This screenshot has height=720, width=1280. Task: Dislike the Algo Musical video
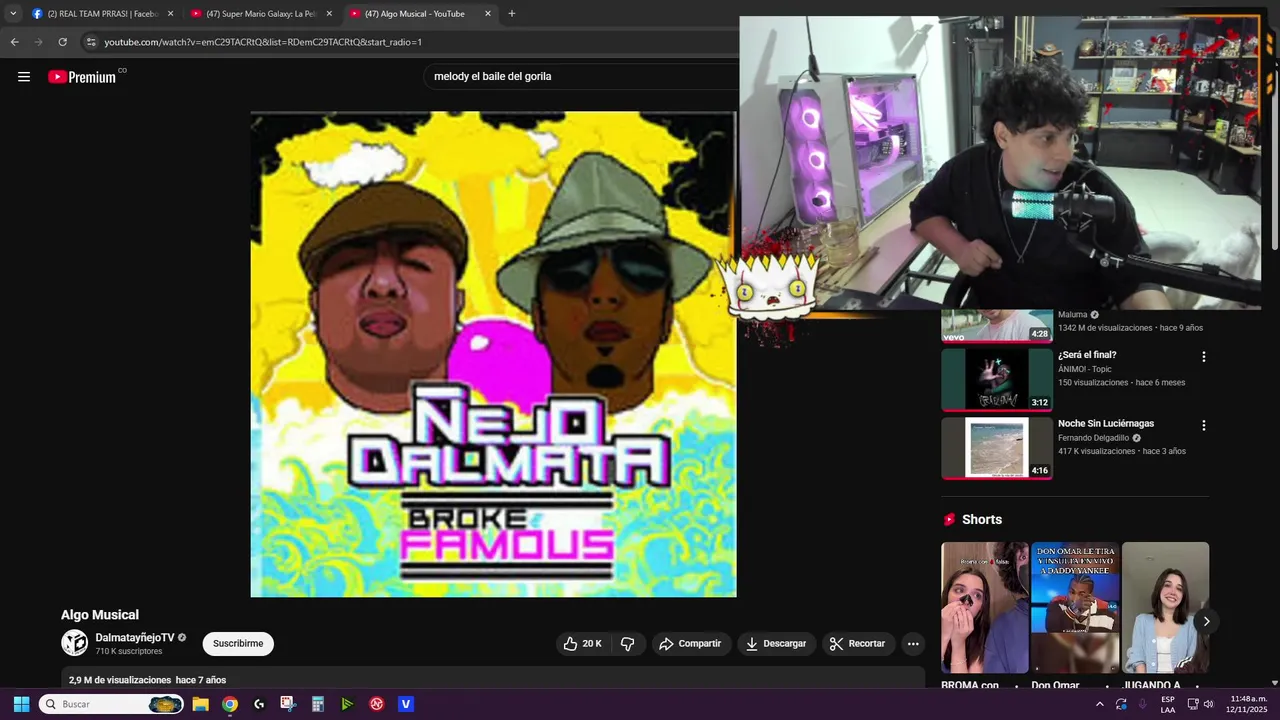point(628,644)
